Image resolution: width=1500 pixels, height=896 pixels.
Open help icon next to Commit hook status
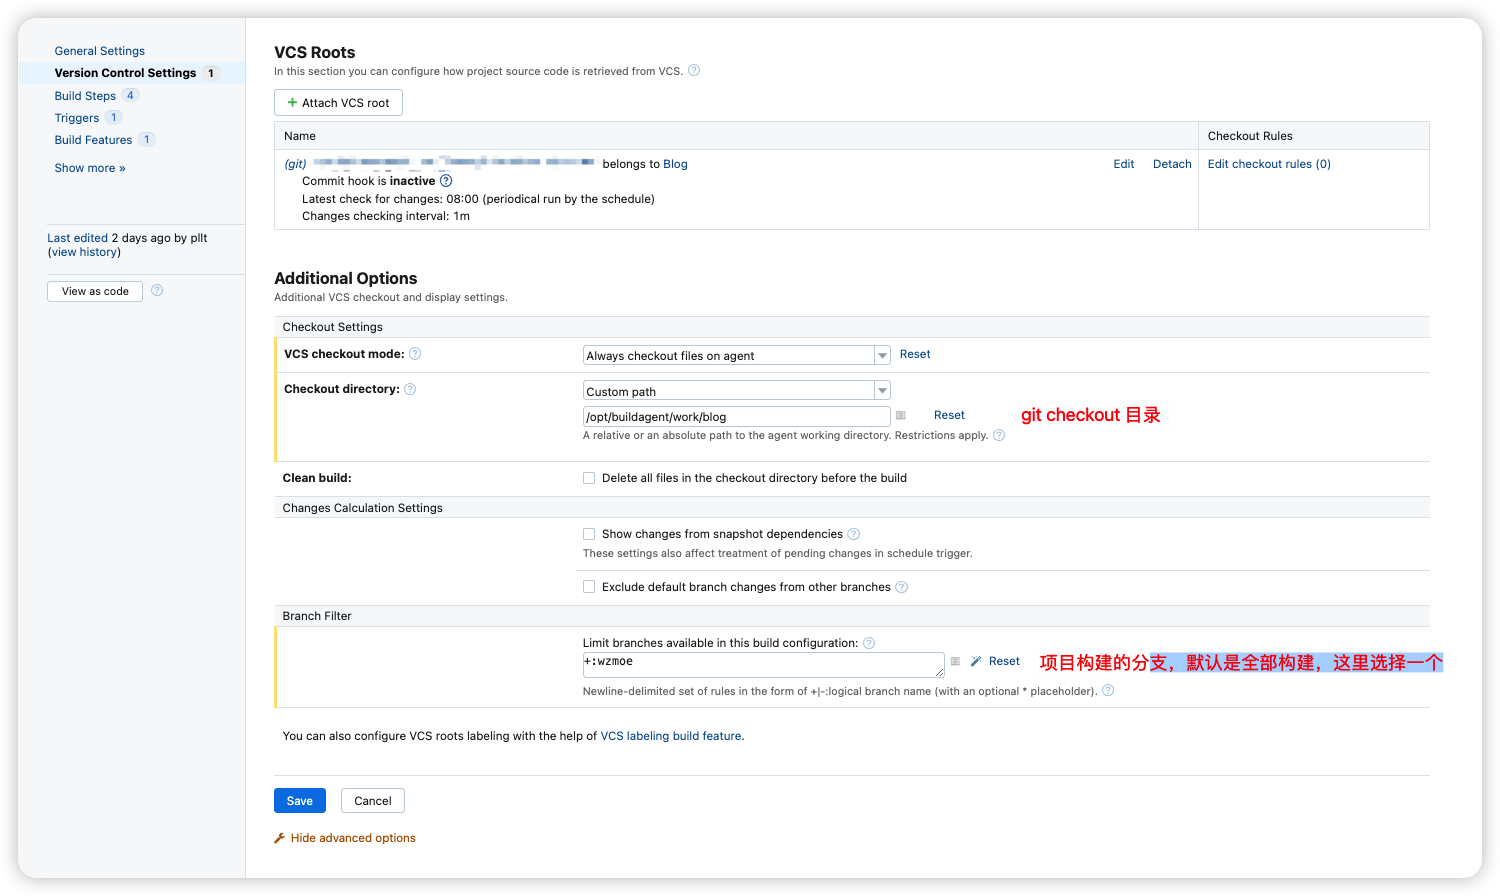tap(446, 181)
